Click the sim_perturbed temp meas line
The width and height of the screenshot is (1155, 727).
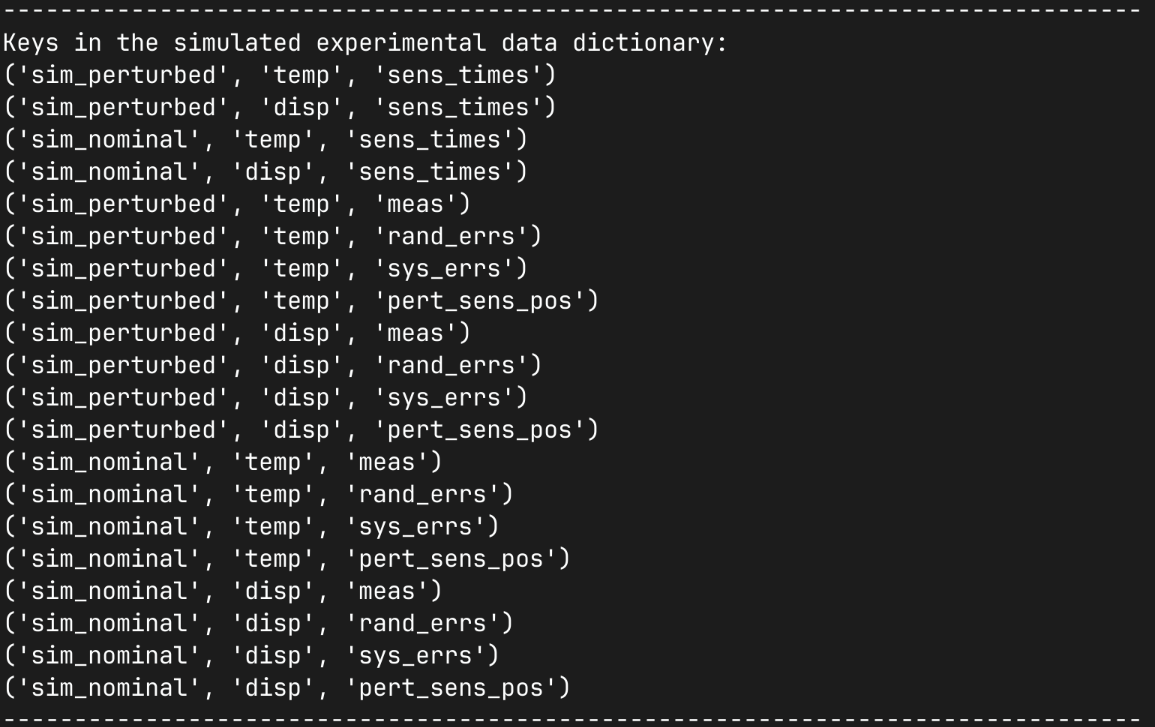pos(237,204)
